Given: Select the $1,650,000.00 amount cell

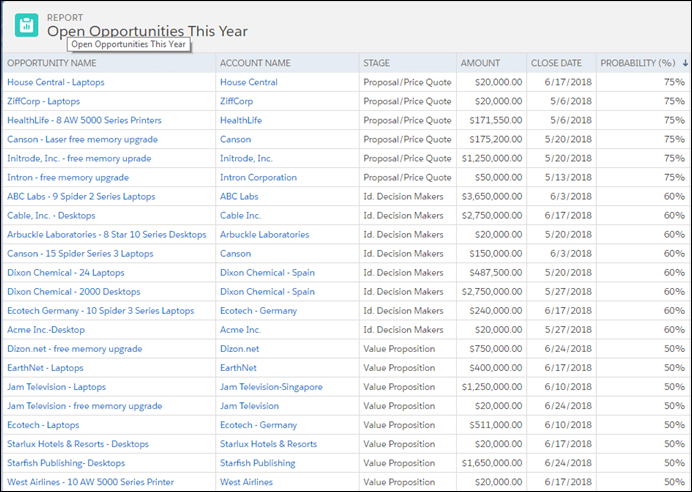Looking at the screenshot, I should pos(492,463).
